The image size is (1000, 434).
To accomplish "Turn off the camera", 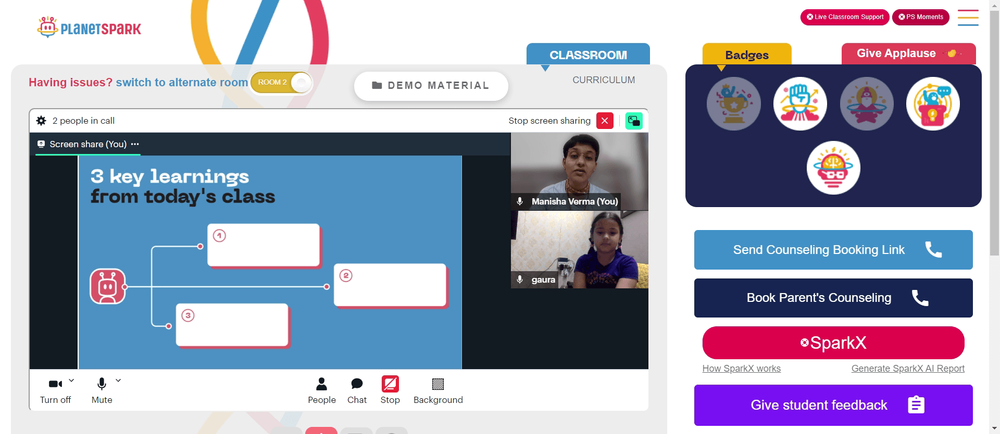I will coord(55,391).
